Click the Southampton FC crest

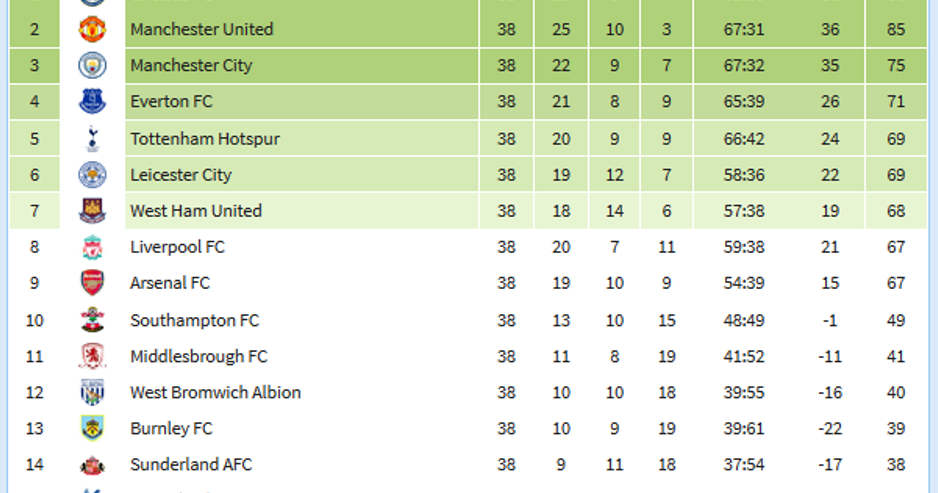pyautogui.click(x=92, y=320)
